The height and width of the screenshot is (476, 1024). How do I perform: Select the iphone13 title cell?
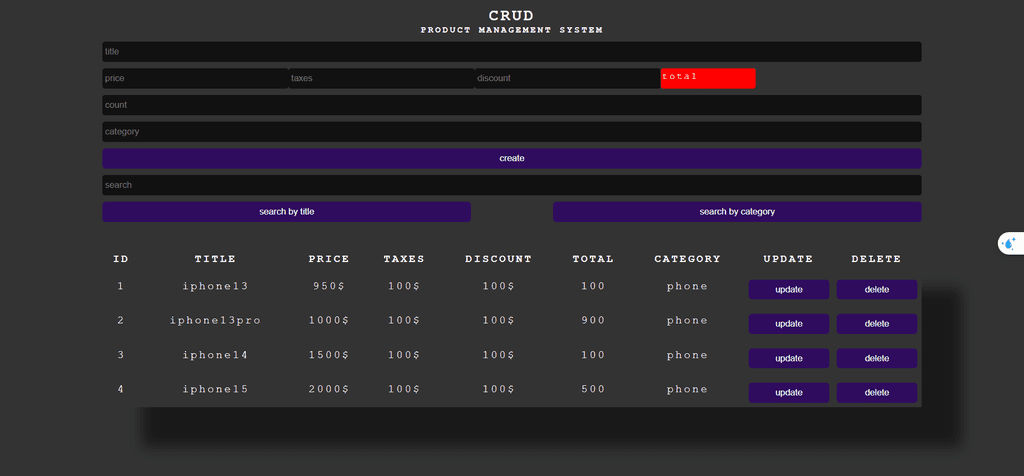click(x=215, y=286)
